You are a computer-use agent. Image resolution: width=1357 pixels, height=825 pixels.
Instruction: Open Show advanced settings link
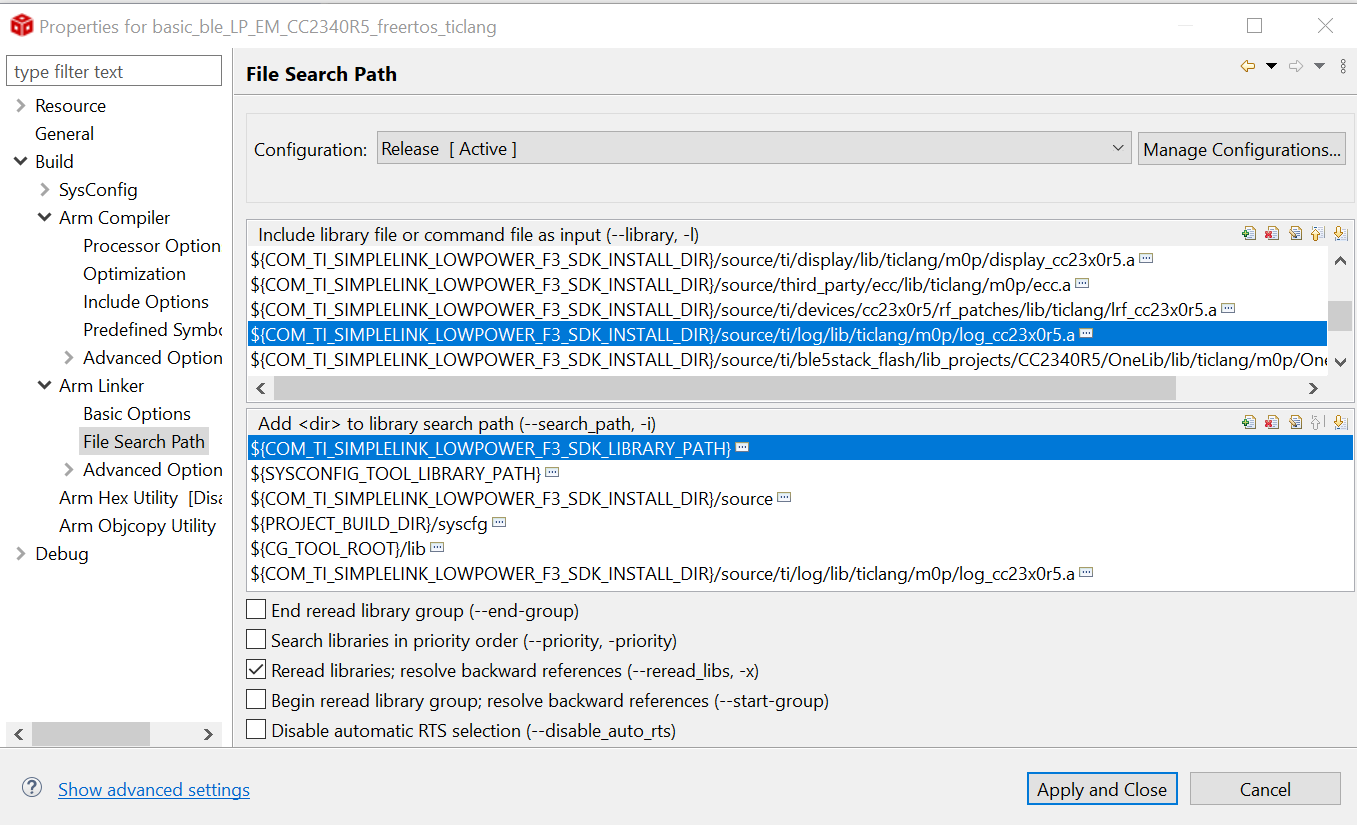pos(153,789)
